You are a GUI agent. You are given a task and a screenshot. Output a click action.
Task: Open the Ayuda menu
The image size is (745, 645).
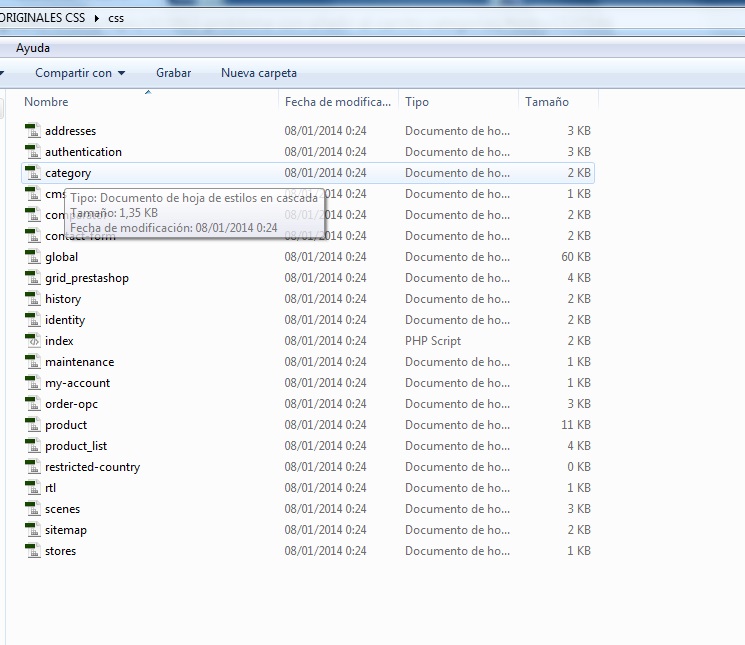33,48
